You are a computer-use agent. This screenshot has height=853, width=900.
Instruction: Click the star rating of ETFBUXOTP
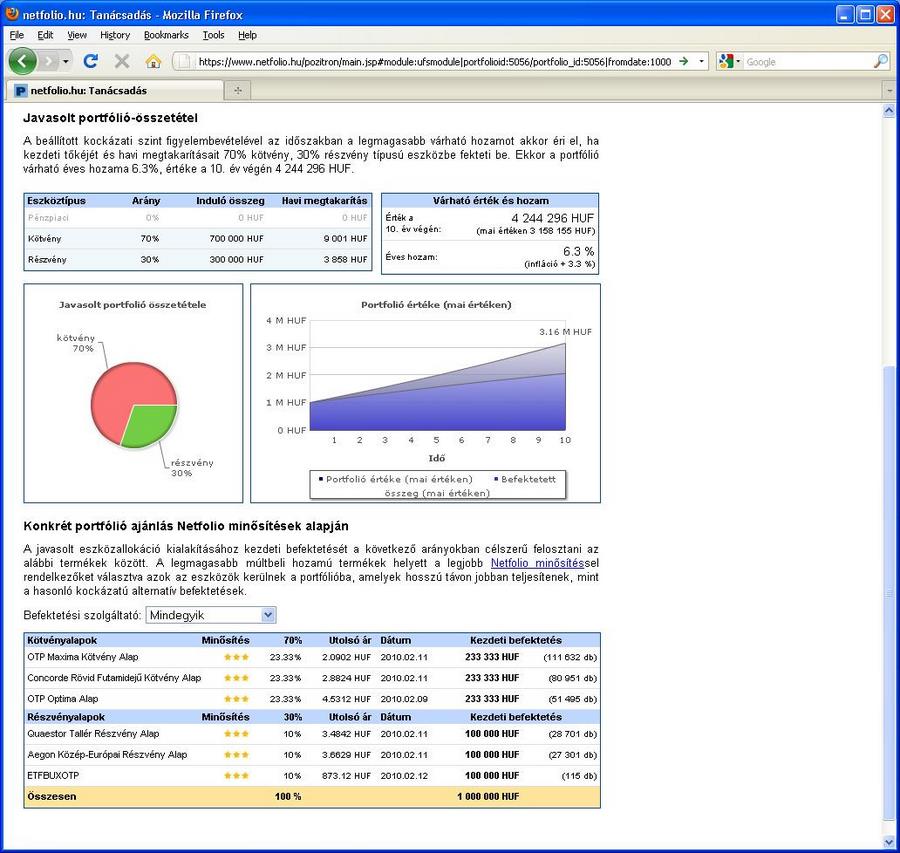tap(236, 776)
